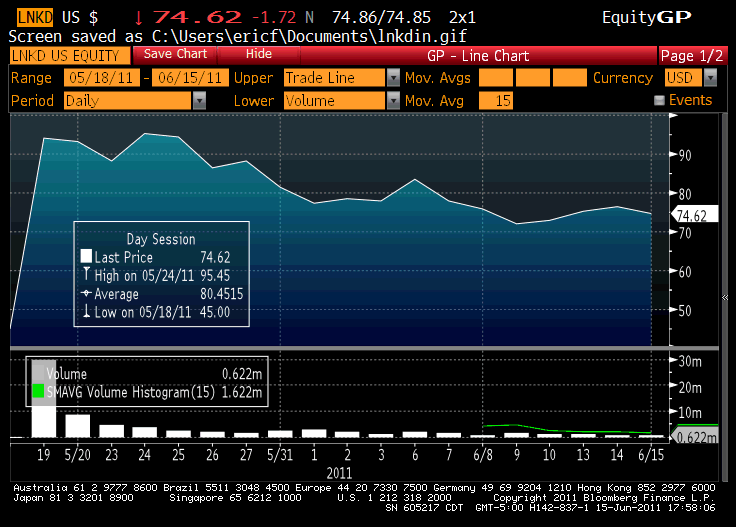736x527 pixels.
Task: Select the Volume lower chart field
Action: click(334, 100)
